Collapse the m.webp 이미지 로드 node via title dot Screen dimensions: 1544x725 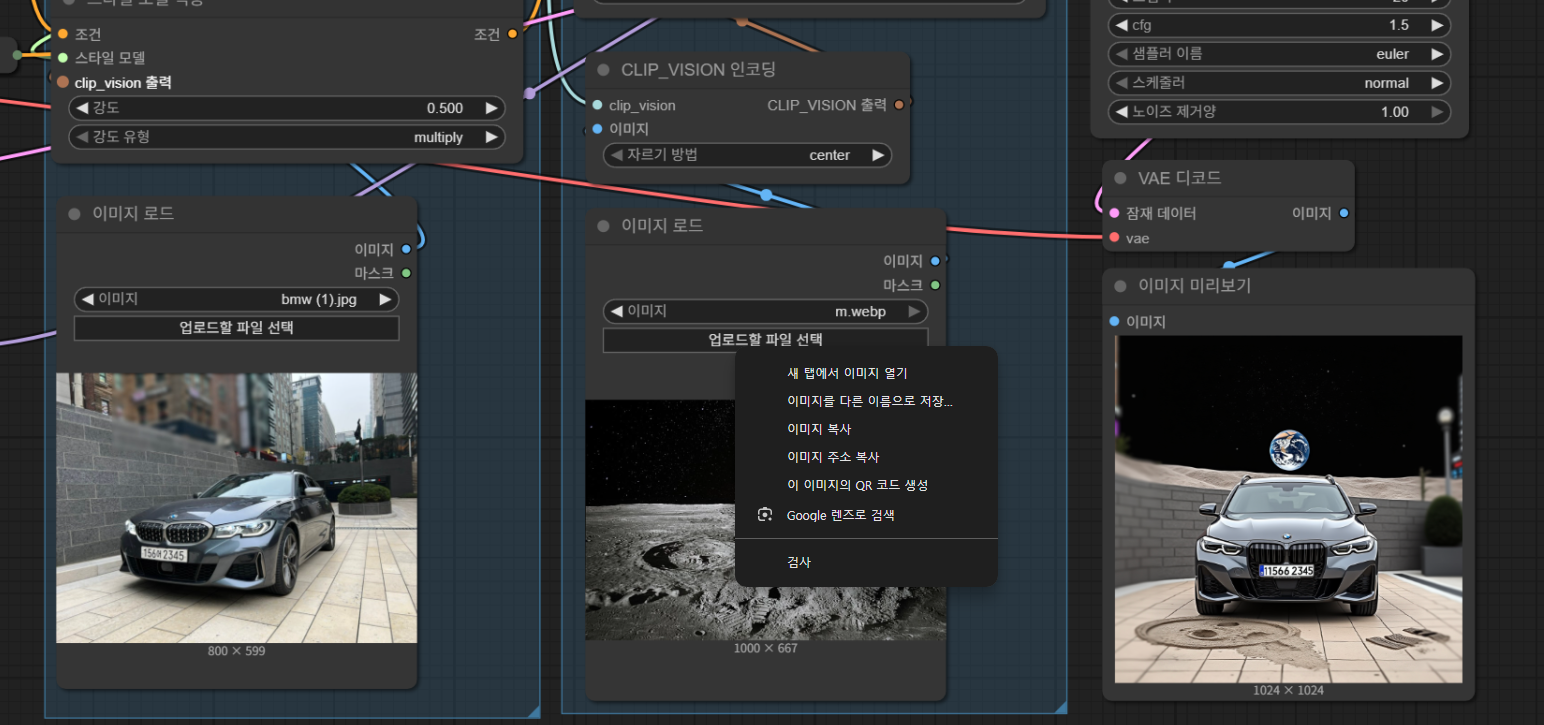tap(603, 226)
